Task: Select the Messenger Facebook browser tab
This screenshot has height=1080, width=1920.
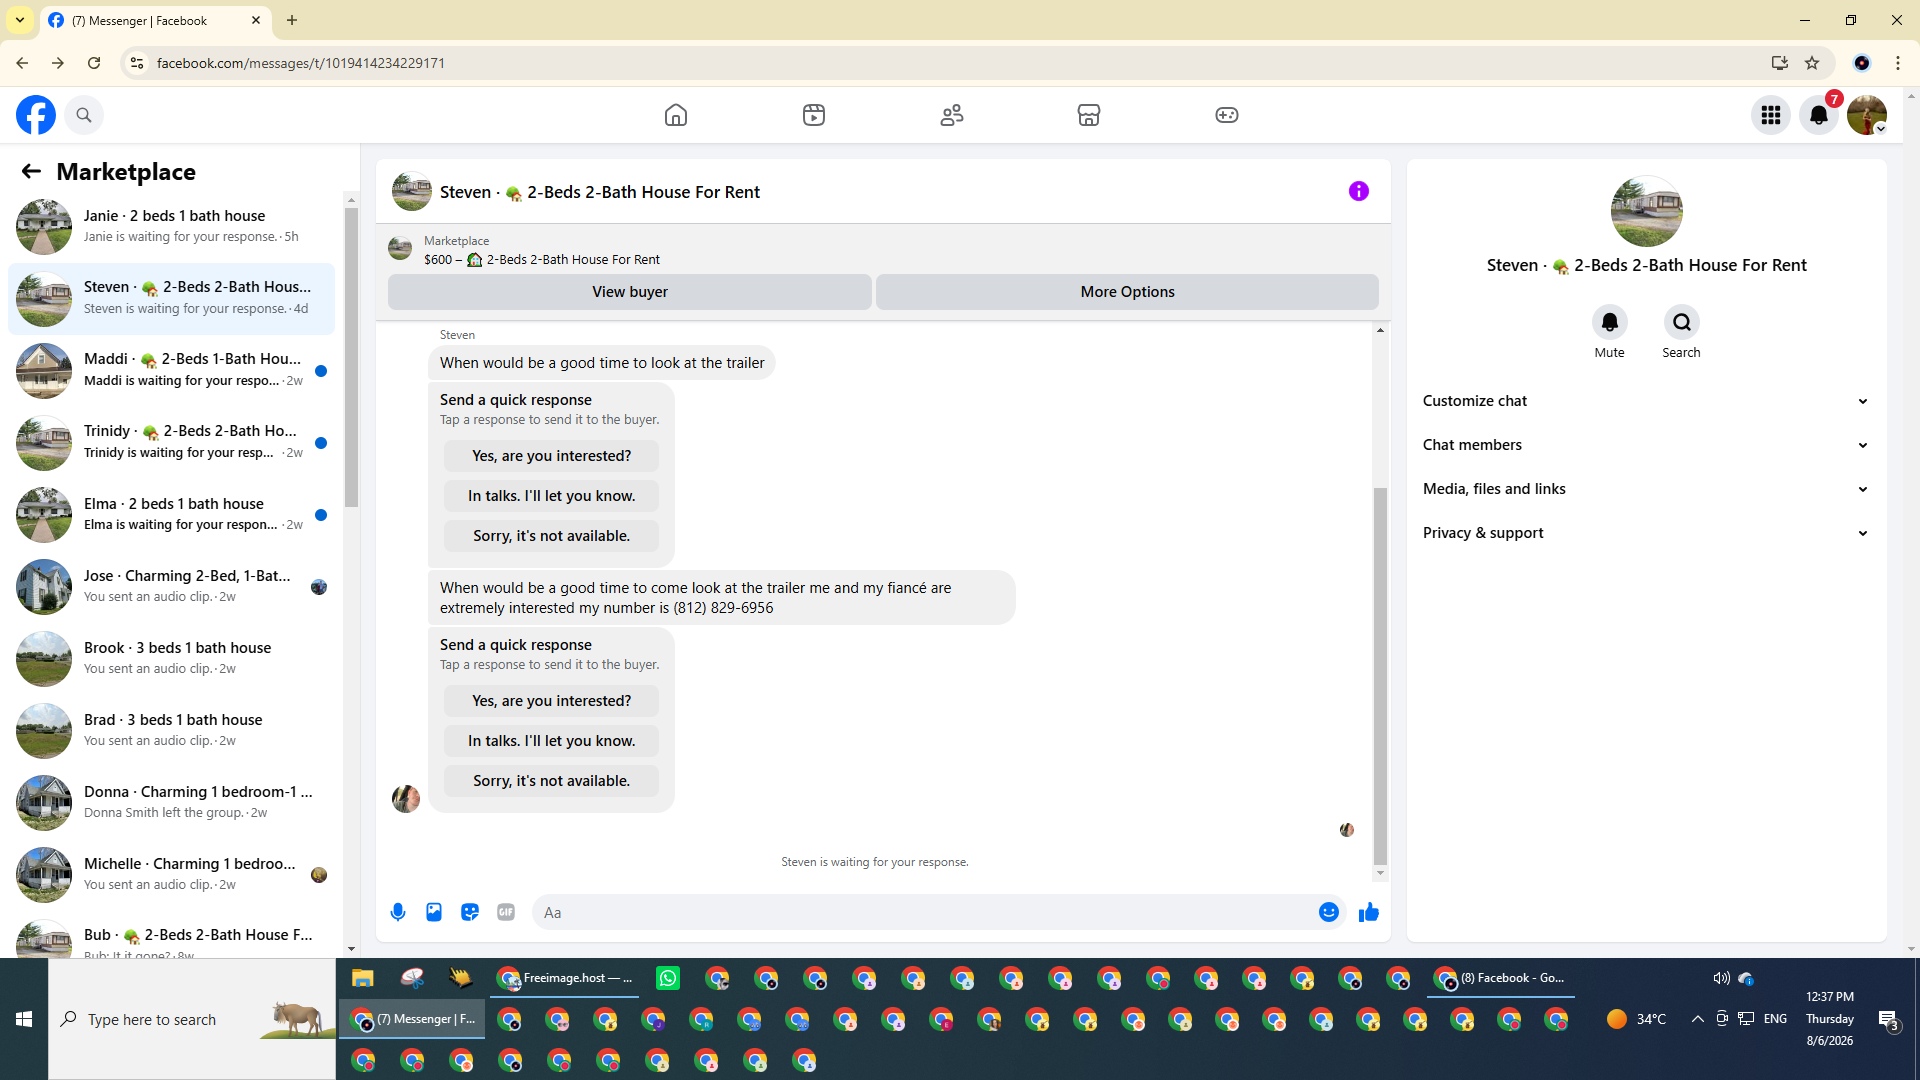Action: pyautogui.click(x=155, y=21)
